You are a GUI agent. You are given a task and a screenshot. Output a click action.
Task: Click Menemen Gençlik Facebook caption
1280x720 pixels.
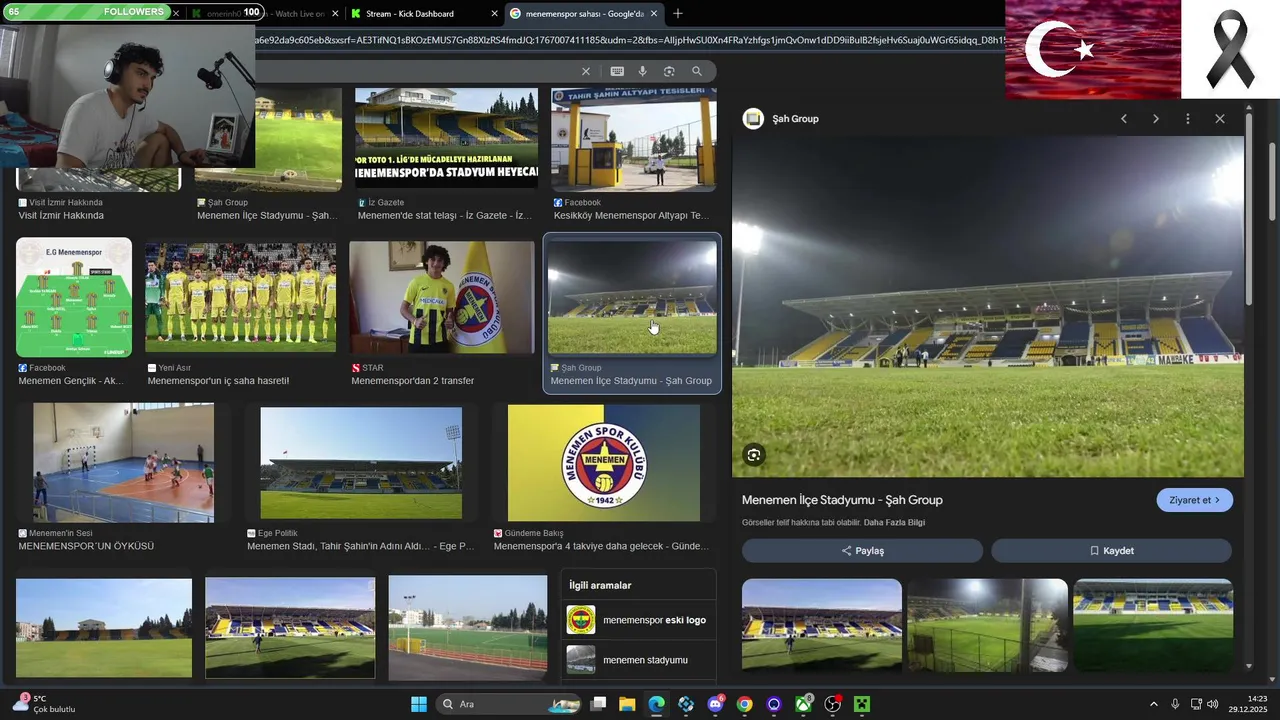click(x=71, y=381)
